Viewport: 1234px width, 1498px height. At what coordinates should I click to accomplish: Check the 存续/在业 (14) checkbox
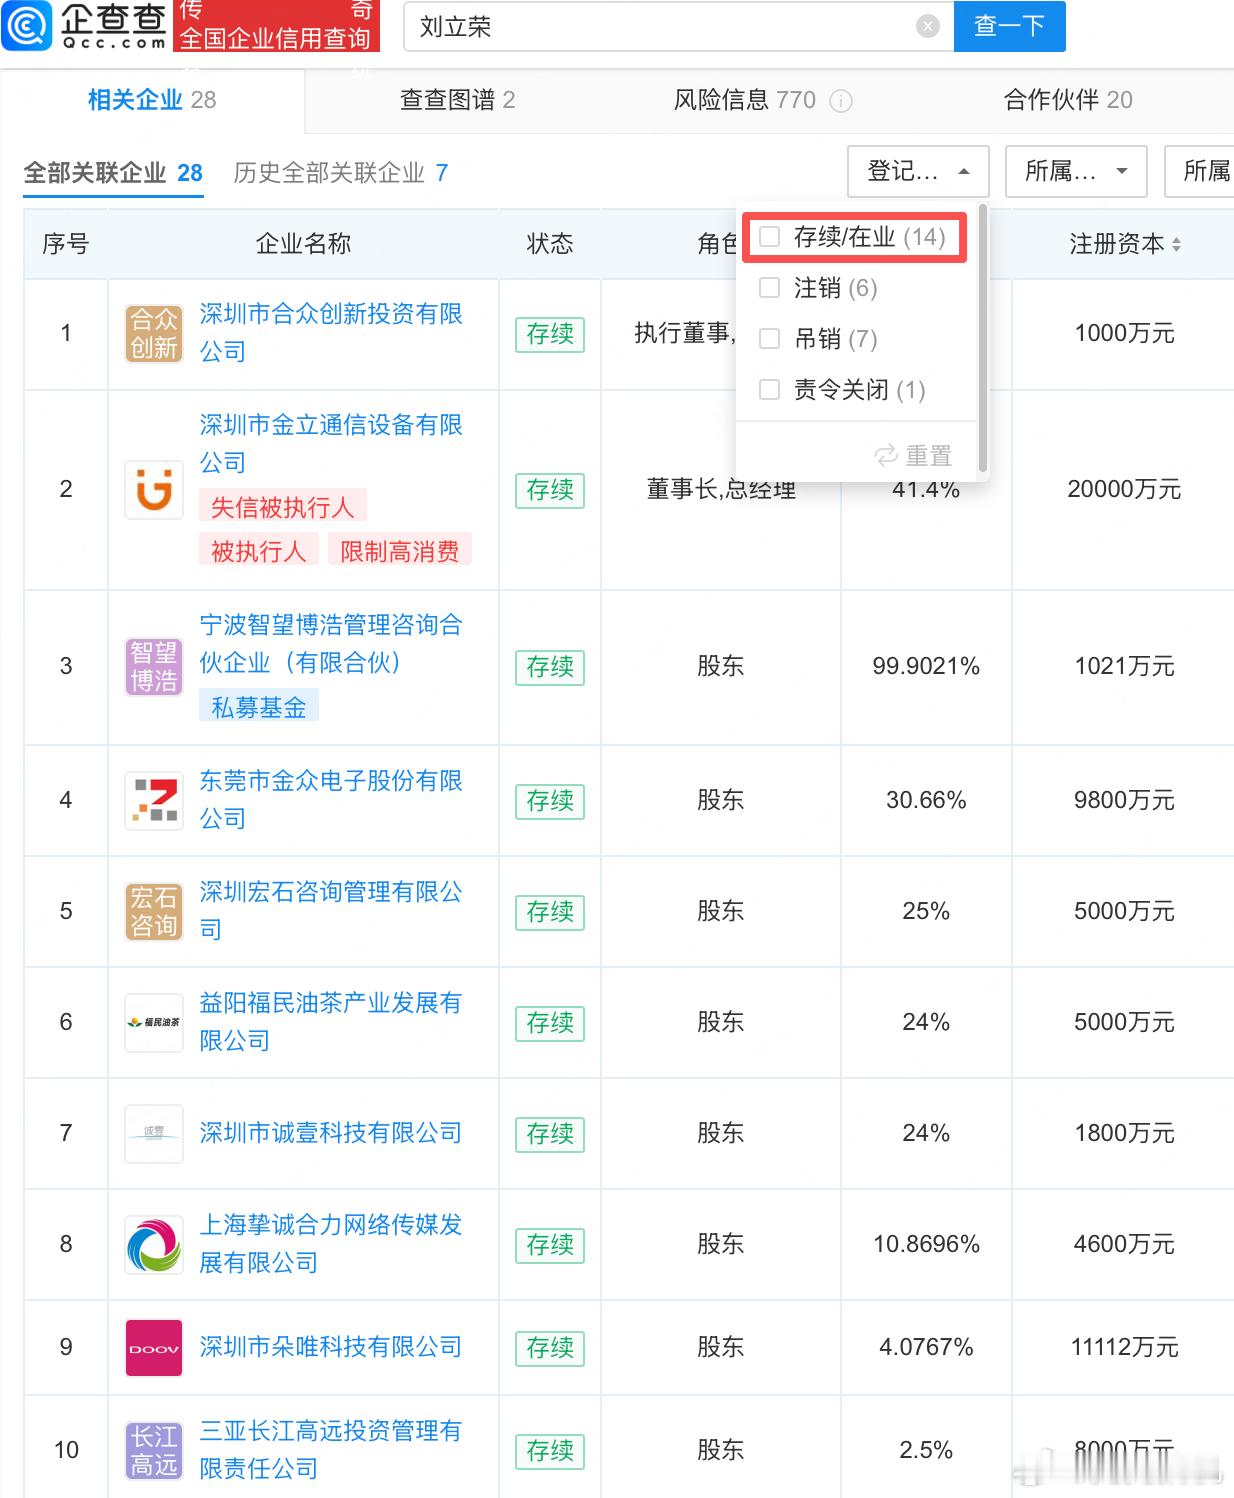tap(769, 237)
